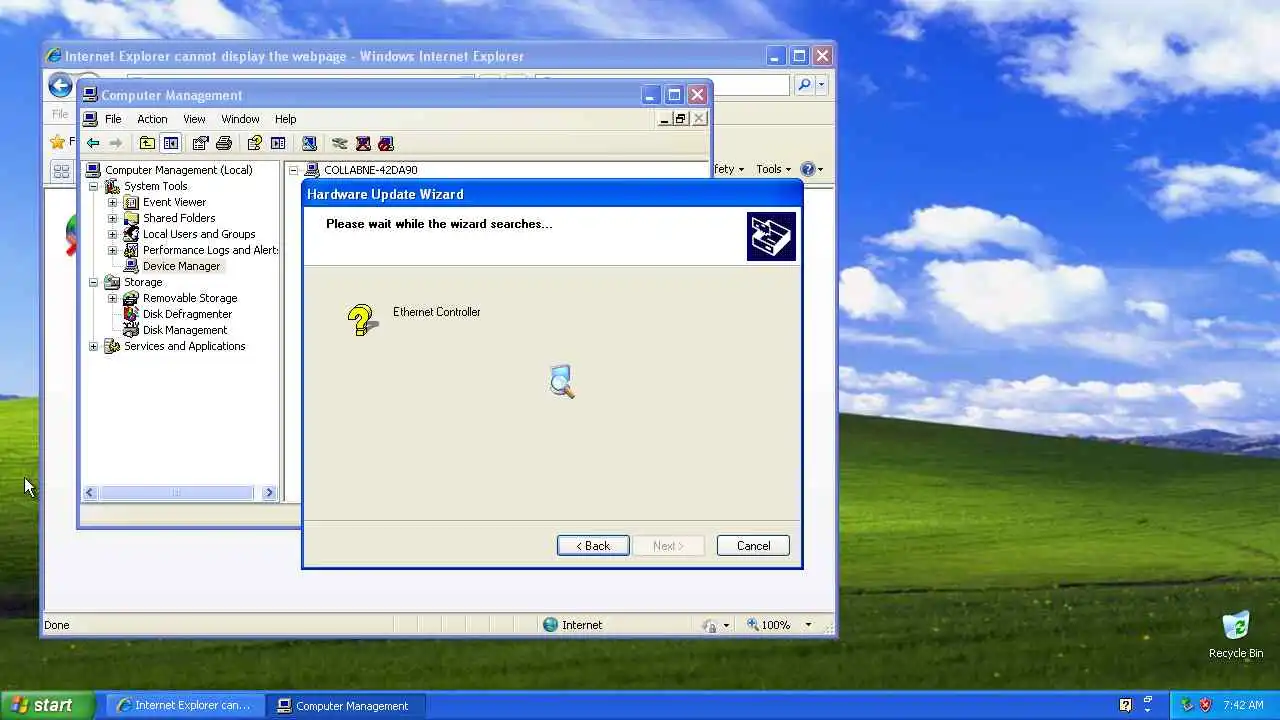
Task: Click the yellow question mark Ethernet Controller icon
Action: tap(361, 320)
